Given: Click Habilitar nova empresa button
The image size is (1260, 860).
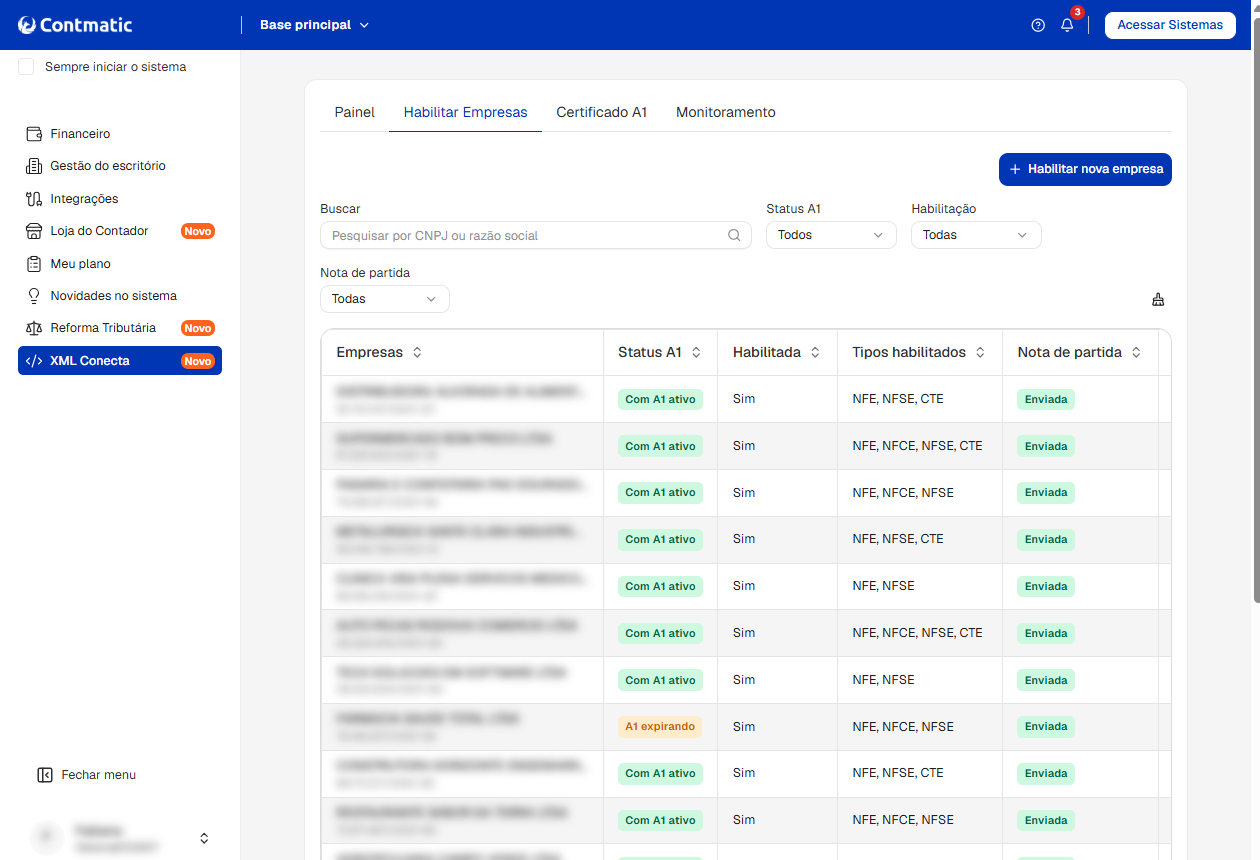Looking at the screenshot, I should [1085, 169].
